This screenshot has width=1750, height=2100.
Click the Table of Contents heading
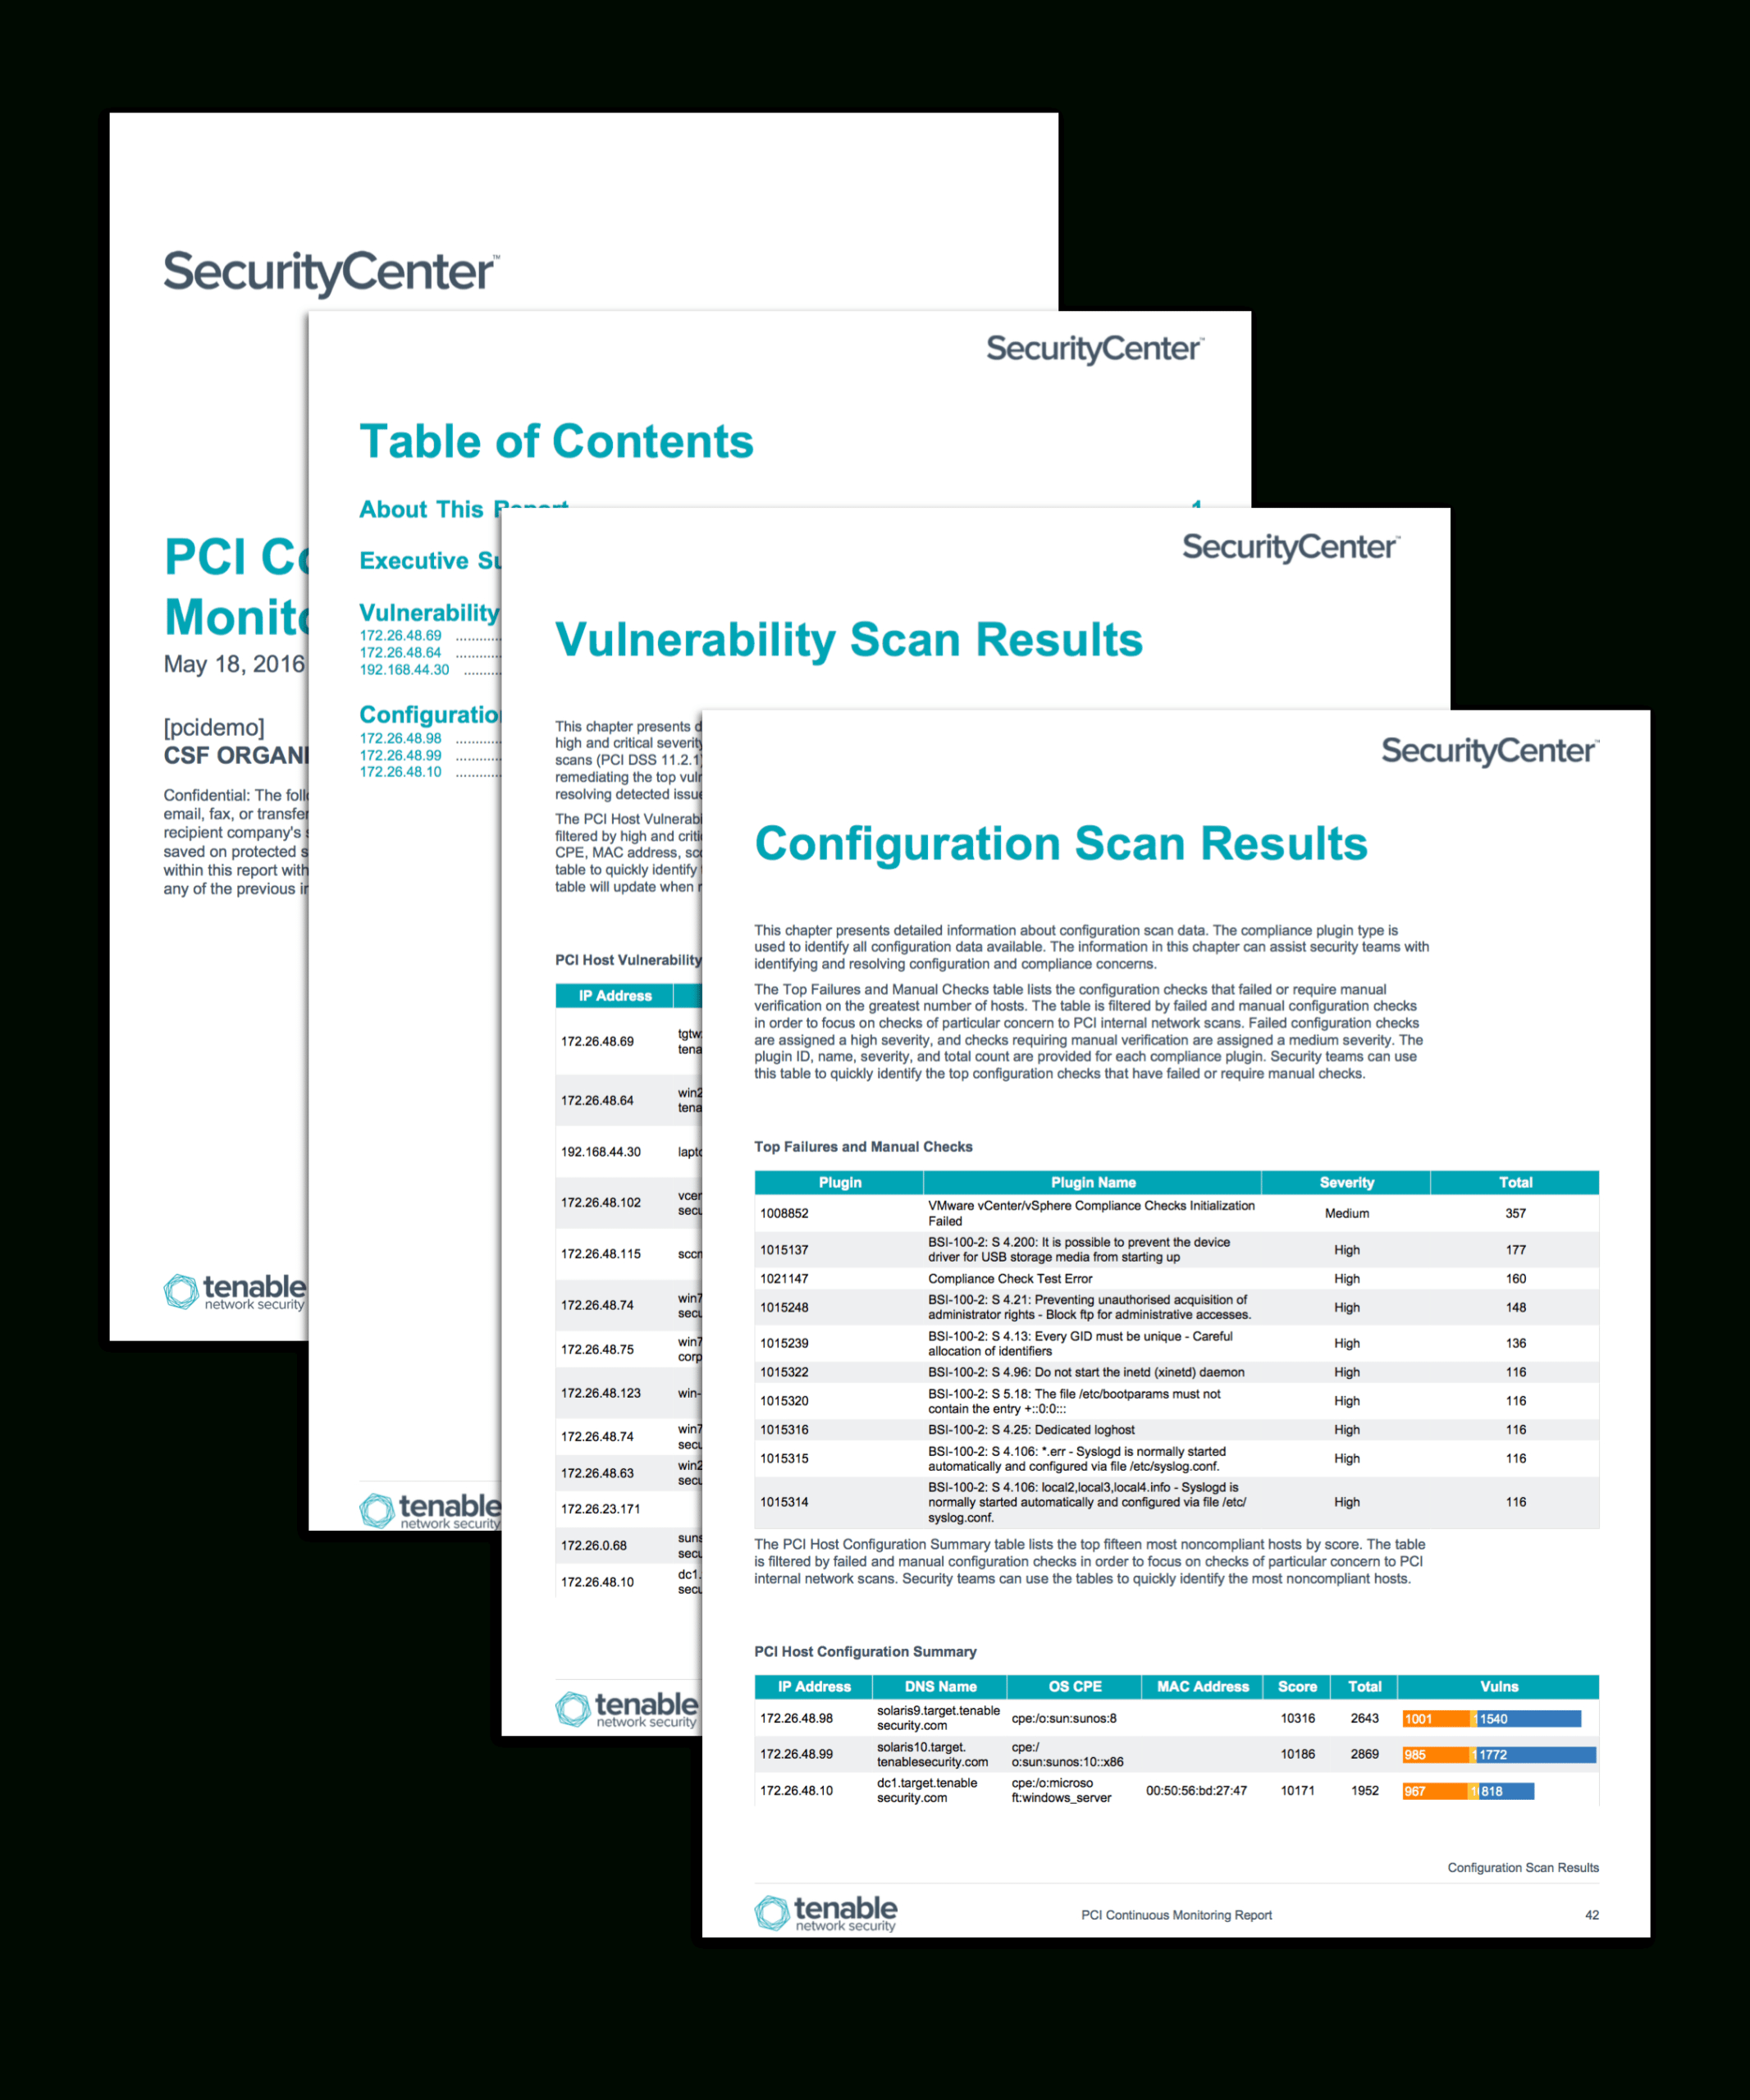(556, 441)
